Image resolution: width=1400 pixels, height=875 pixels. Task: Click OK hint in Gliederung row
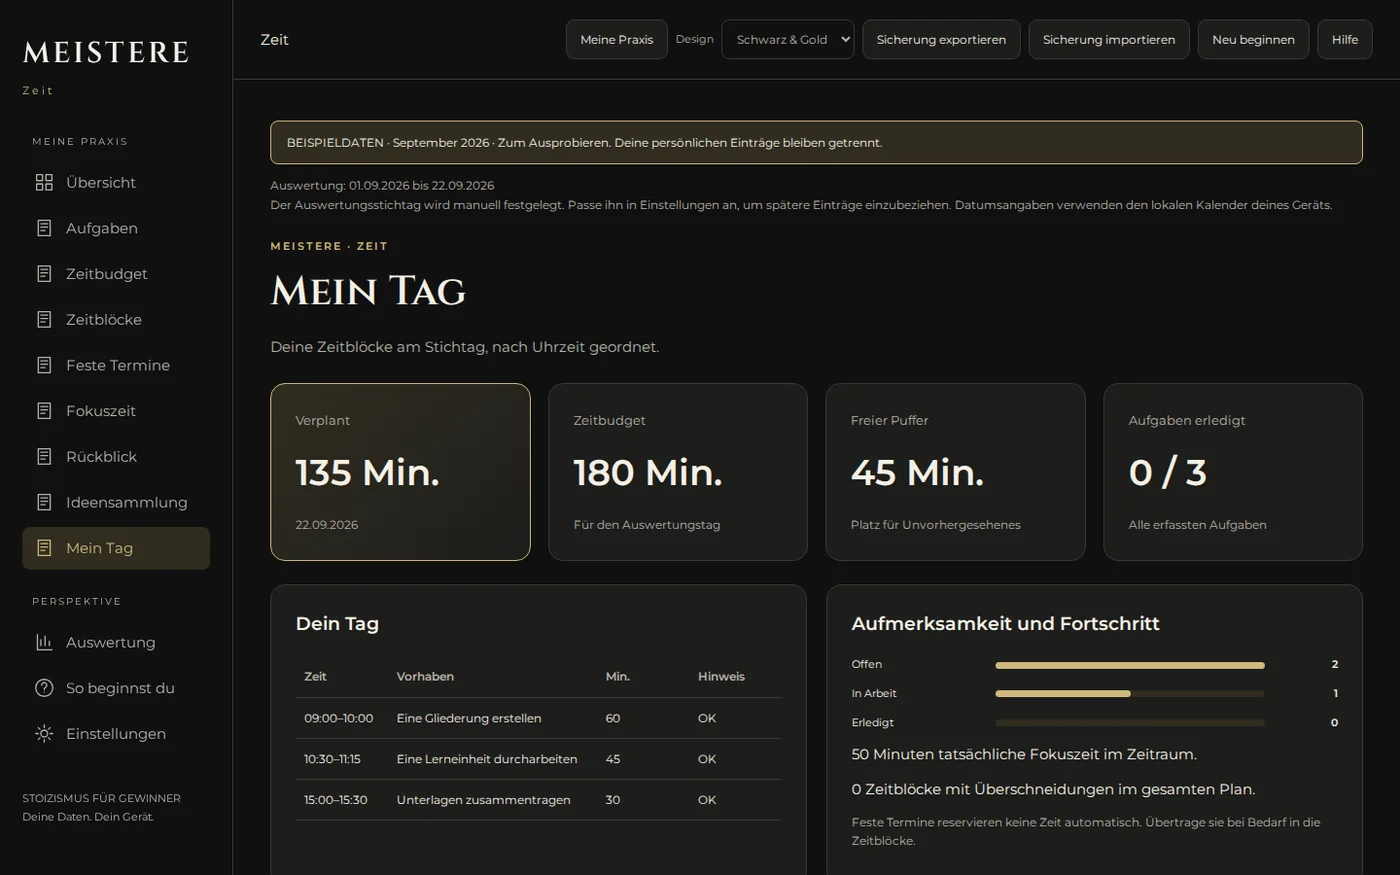[707, 718]
